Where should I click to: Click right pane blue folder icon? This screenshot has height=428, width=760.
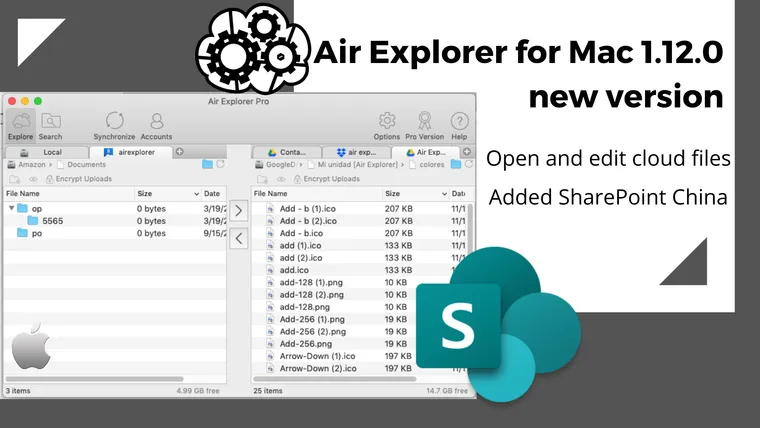(456, 164)
